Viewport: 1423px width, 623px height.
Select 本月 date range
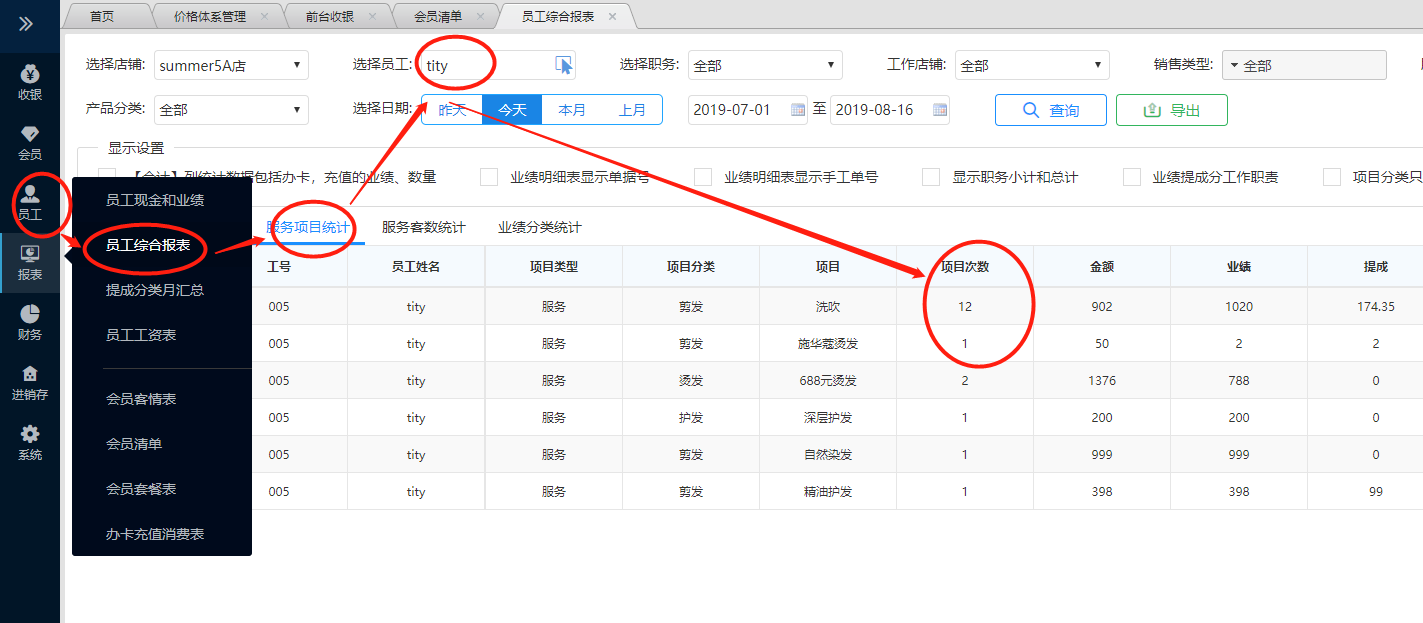coord(572,110)
